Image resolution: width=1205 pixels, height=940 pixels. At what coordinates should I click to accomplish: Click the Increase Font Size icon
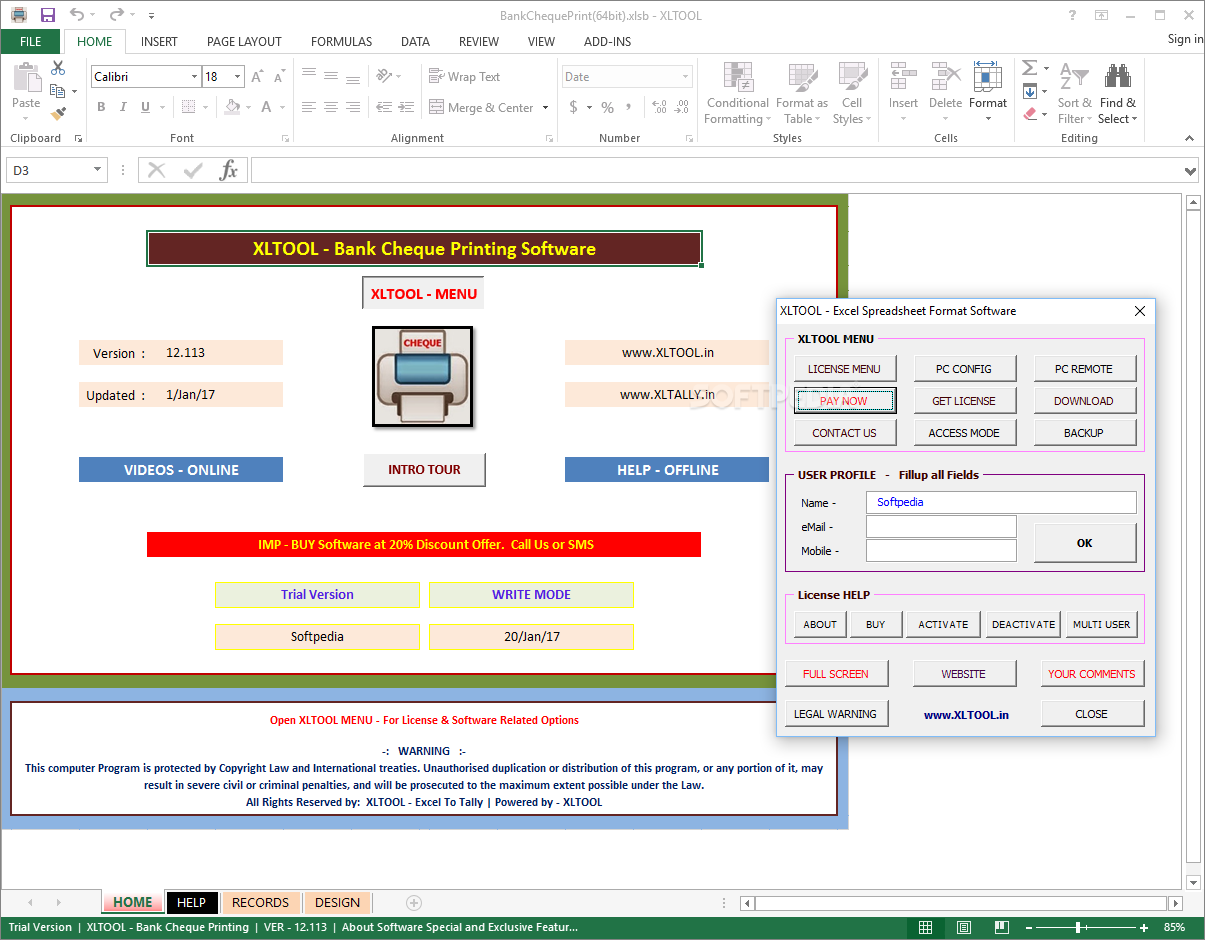click(257, 76)
